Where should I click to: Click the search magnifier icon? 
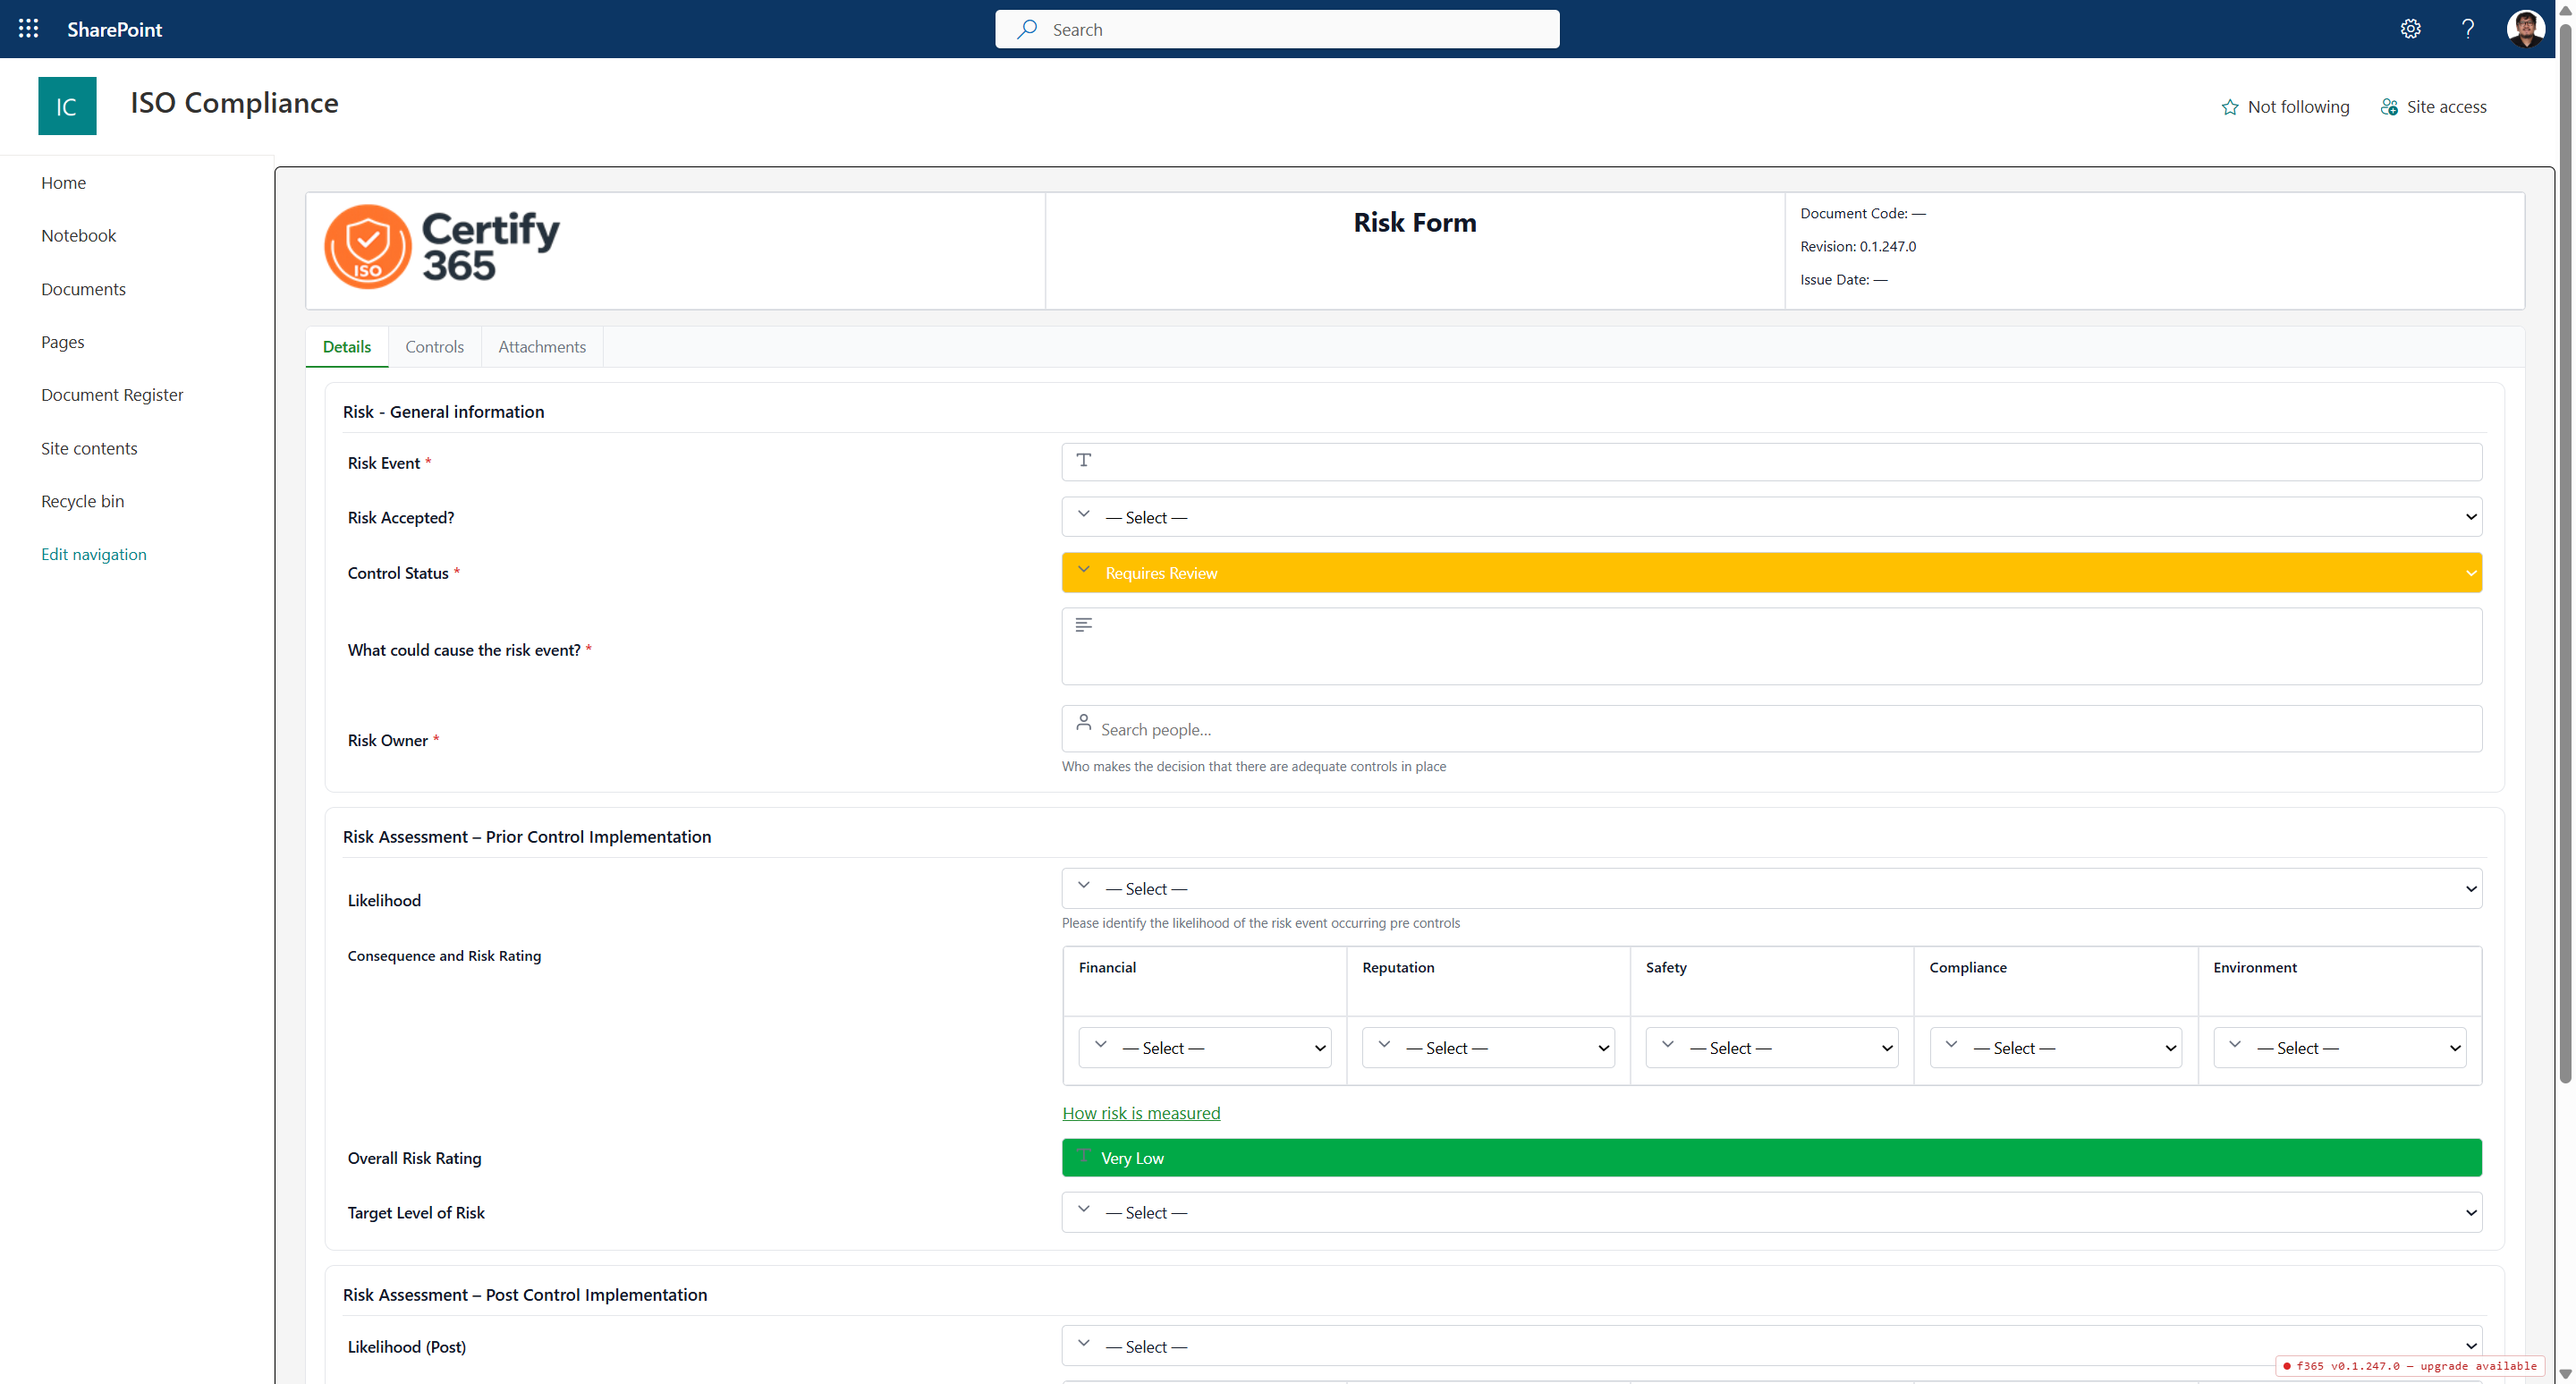tap(1027, 29)
